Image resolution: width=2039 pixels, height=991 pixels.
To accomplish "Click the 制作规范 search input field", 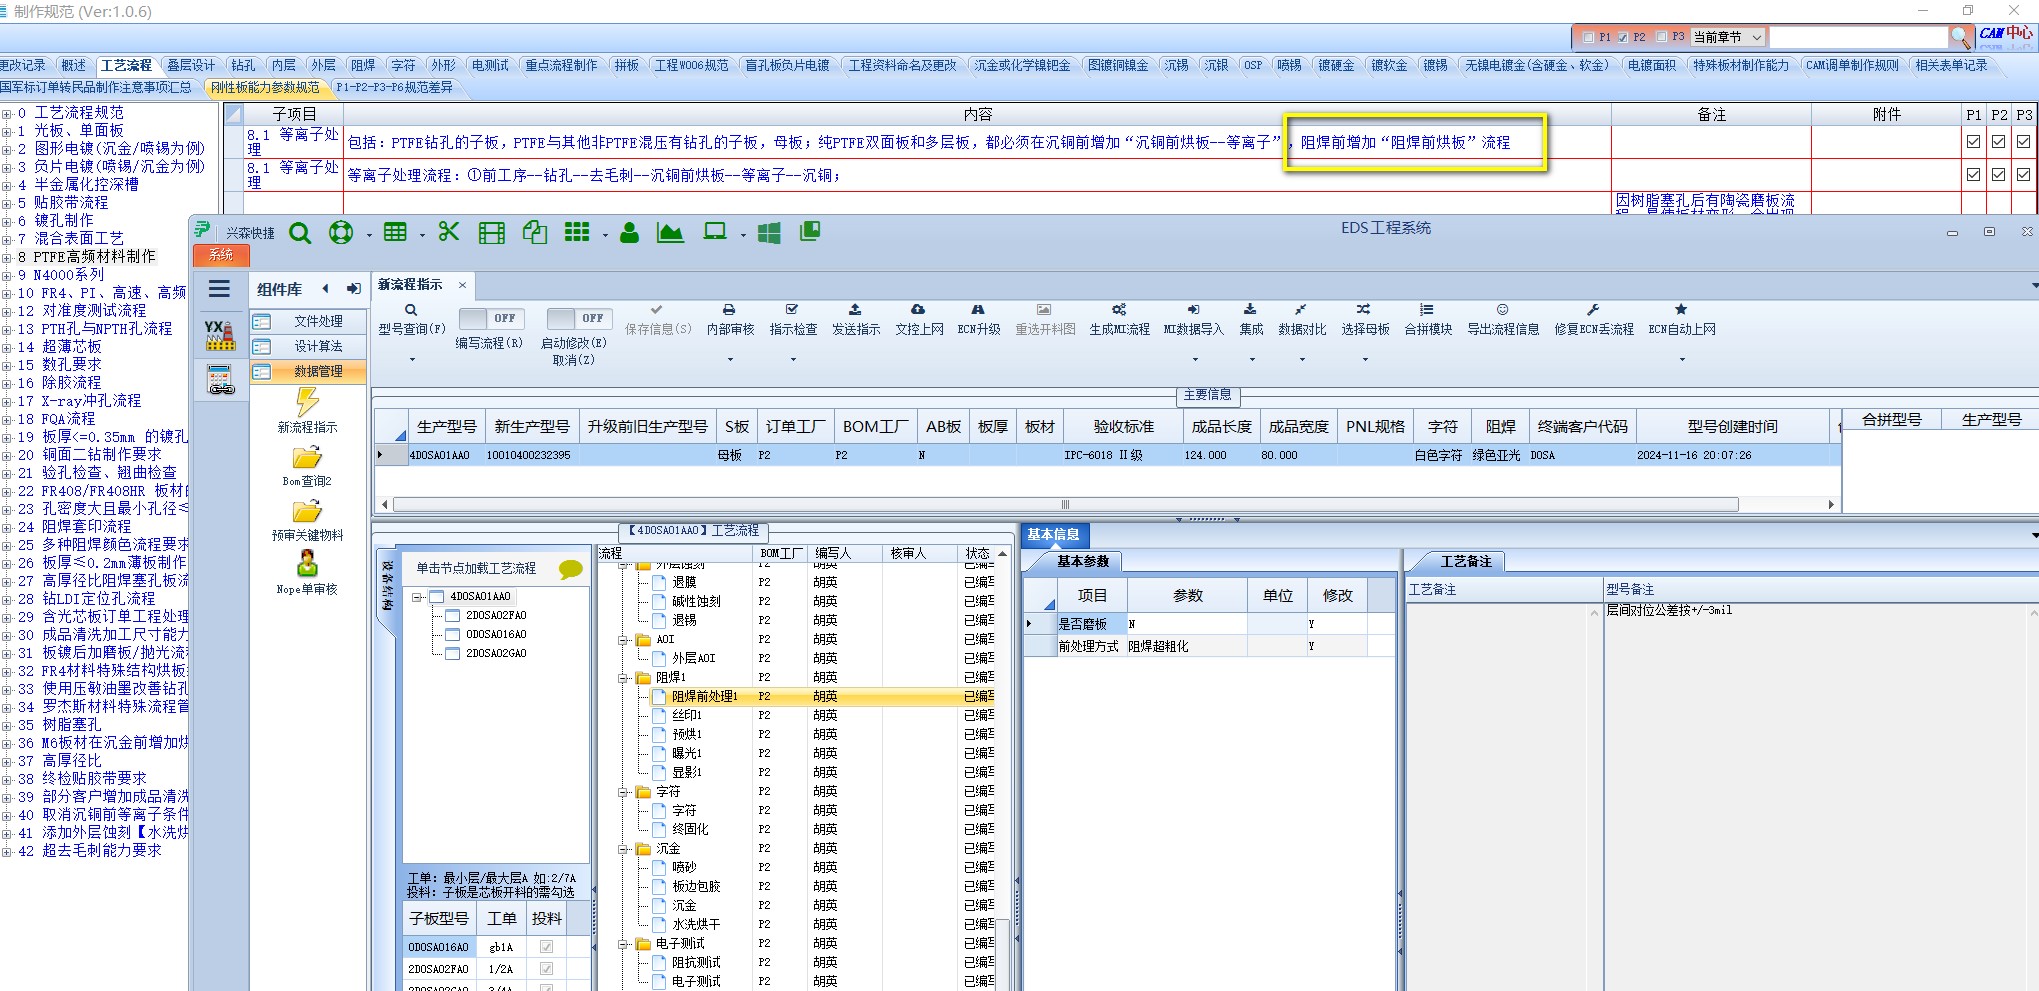I will coord(1858,37).
